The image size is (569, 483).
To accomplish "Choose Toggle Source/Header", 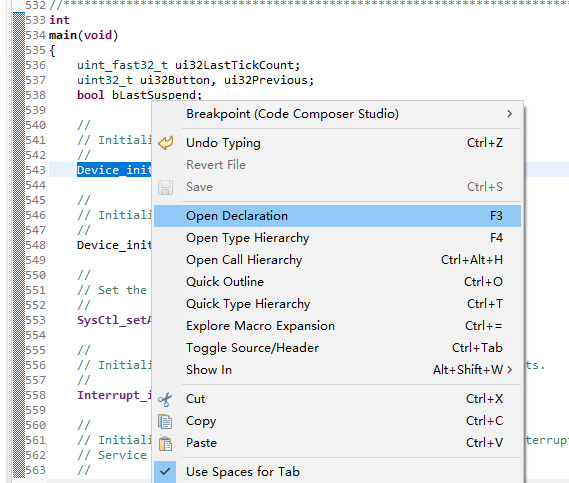I will click(337, 348).
